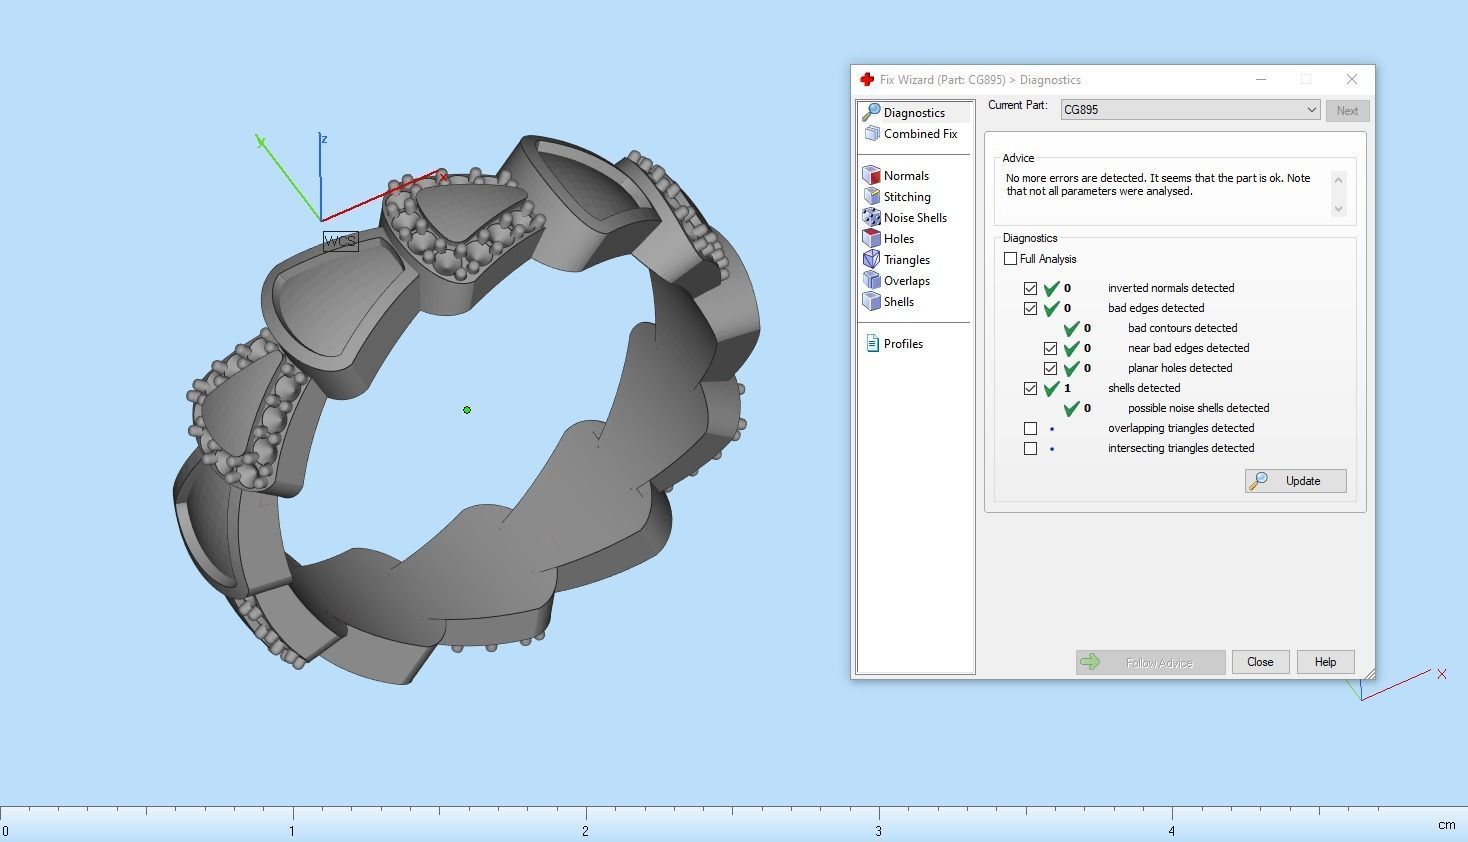The image size is (1468, 842).
Task: Click the Advice message text
Action: click(1158, 185)
